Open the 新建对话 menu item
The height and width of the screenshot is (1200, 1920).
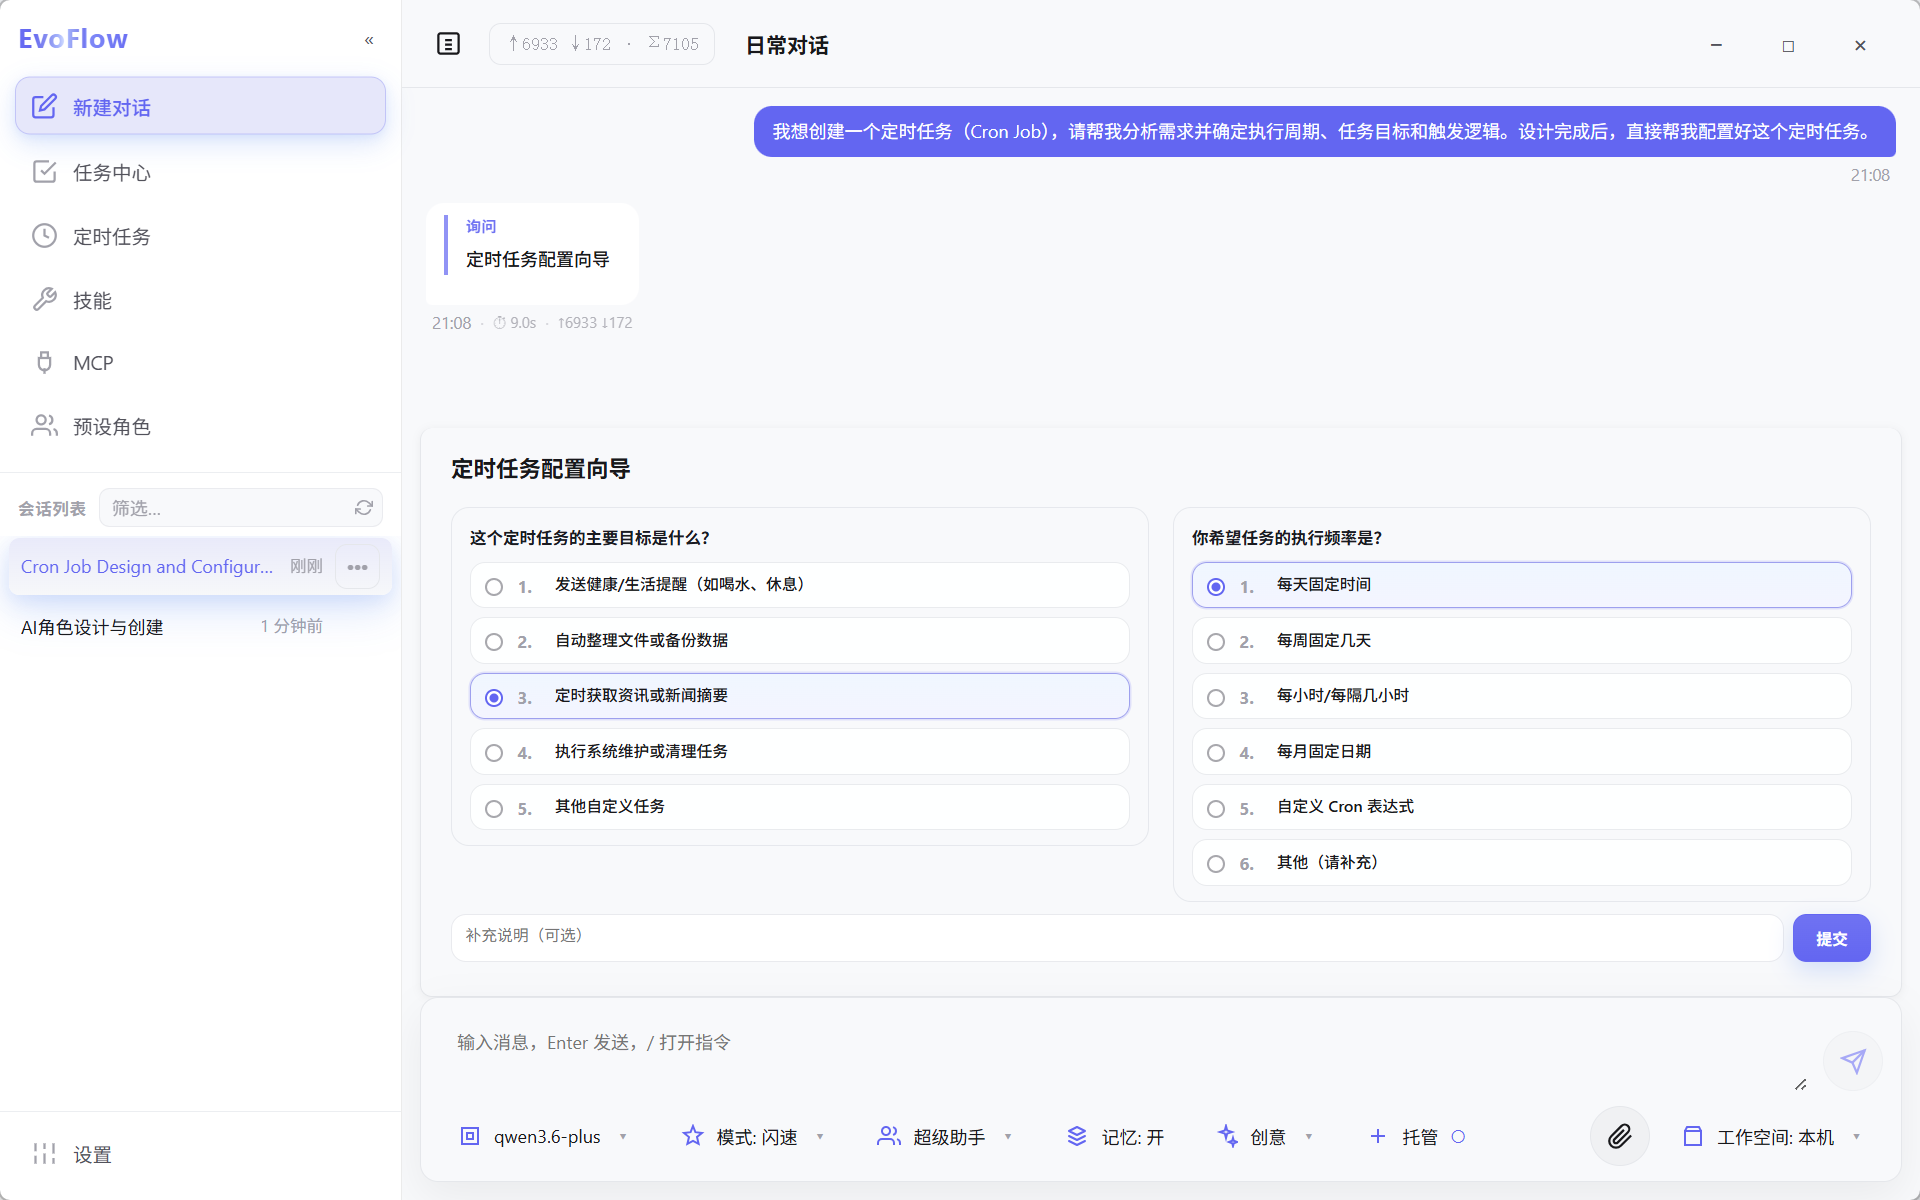(x=200, y=106)
